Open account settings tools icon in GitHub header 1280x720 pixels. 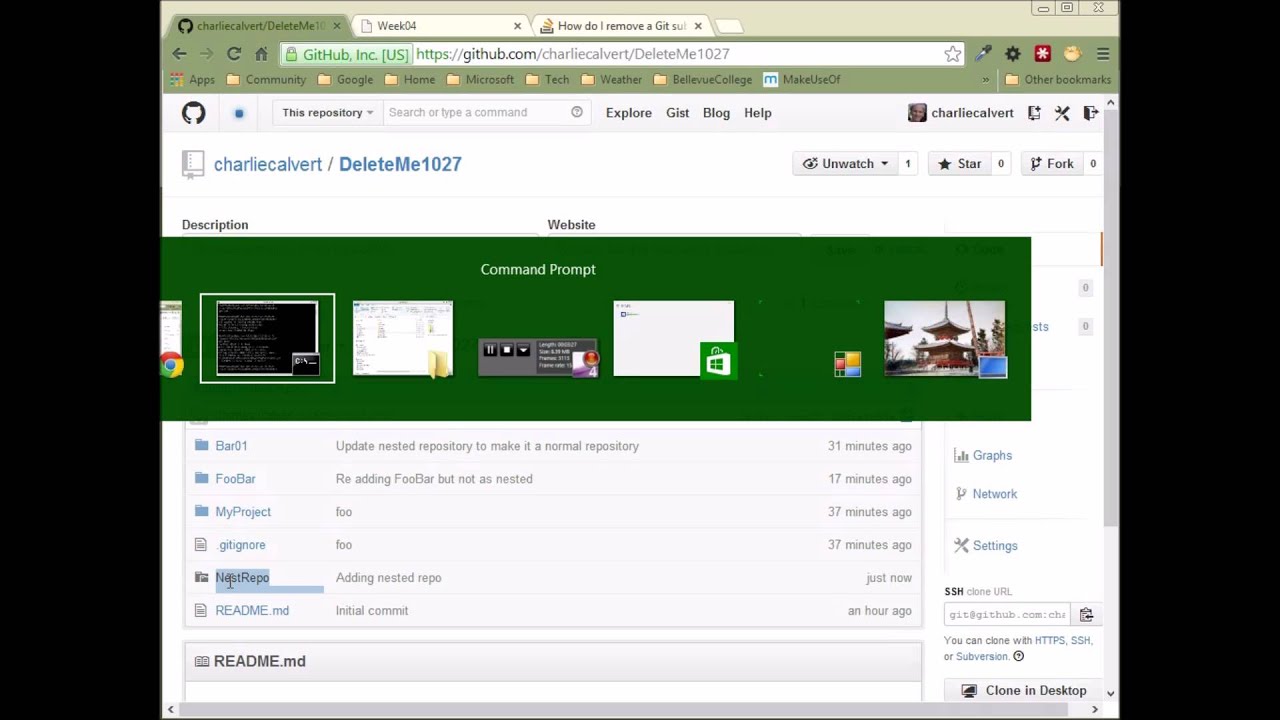pos(1062,113)
